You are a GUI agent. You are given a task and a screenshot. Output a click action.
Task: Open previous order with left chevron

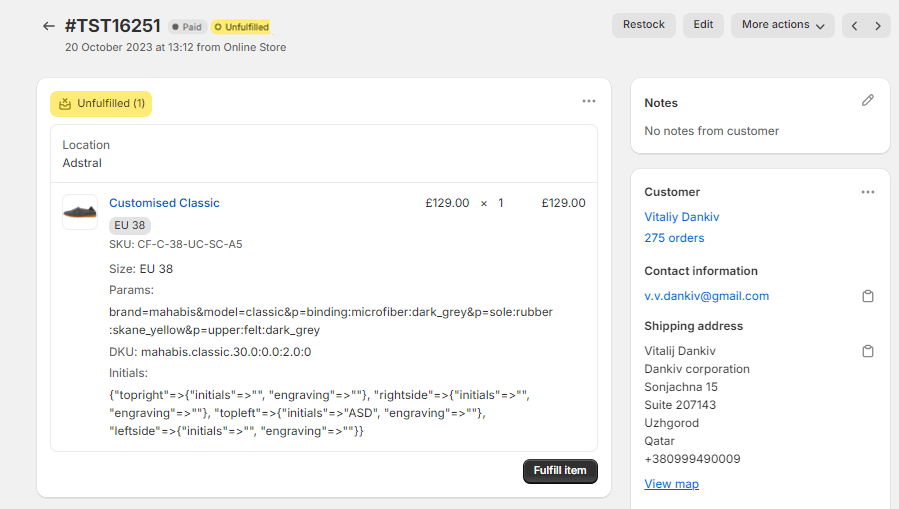point(854,26)
